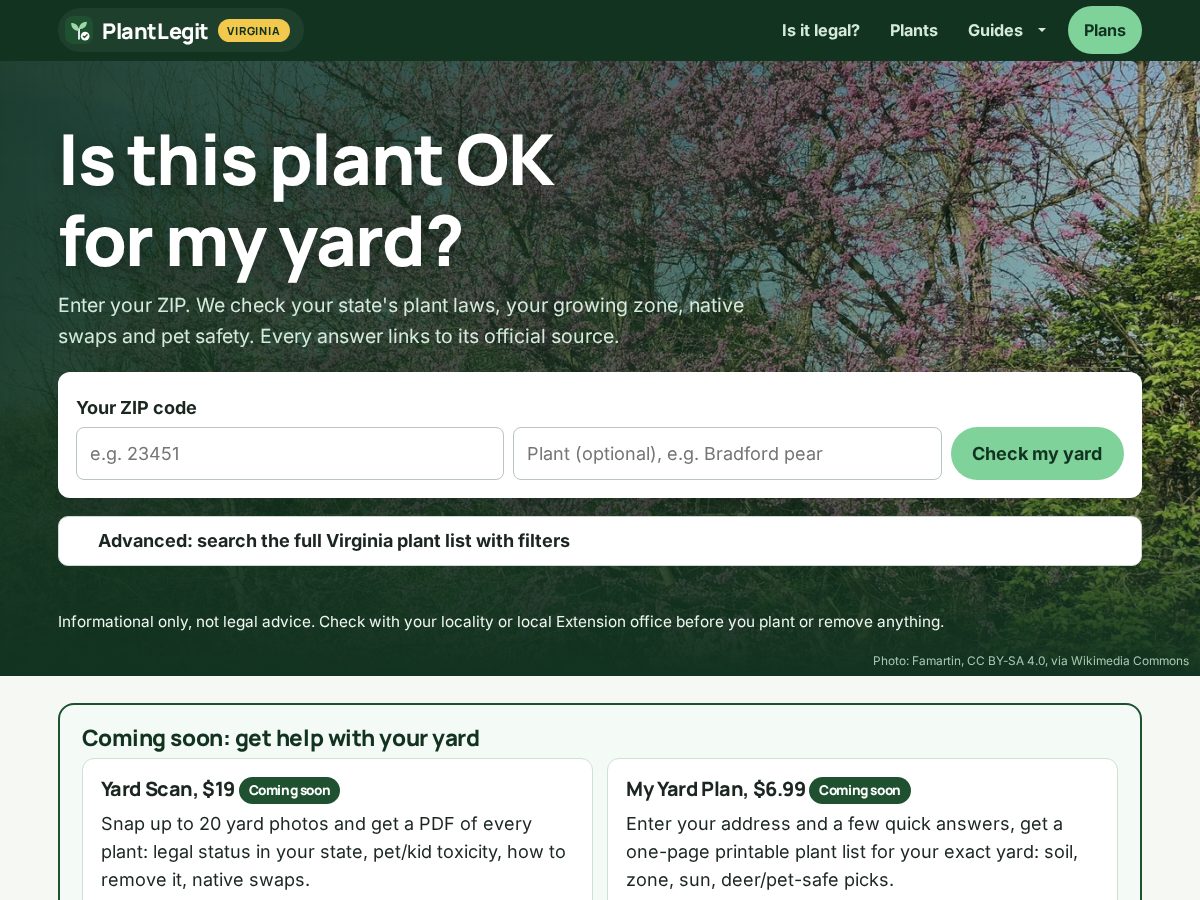Click the Plans button in header
This screenshot has width=1200, height=900.
pos(1105,30)
